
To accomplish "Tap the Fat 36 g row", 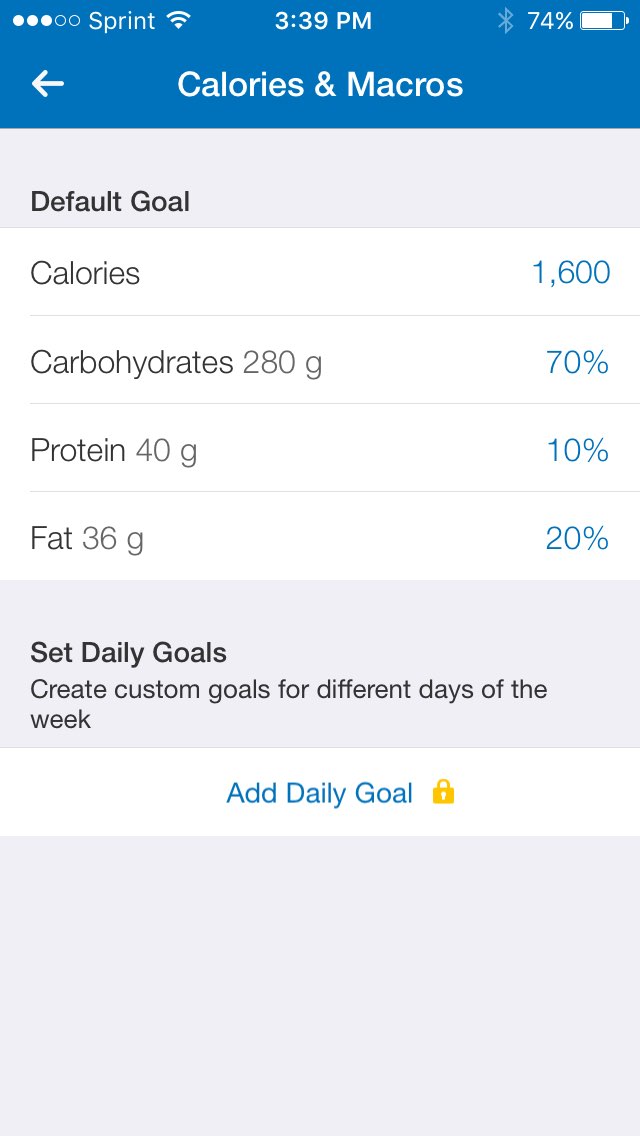I will coord(87,538).
